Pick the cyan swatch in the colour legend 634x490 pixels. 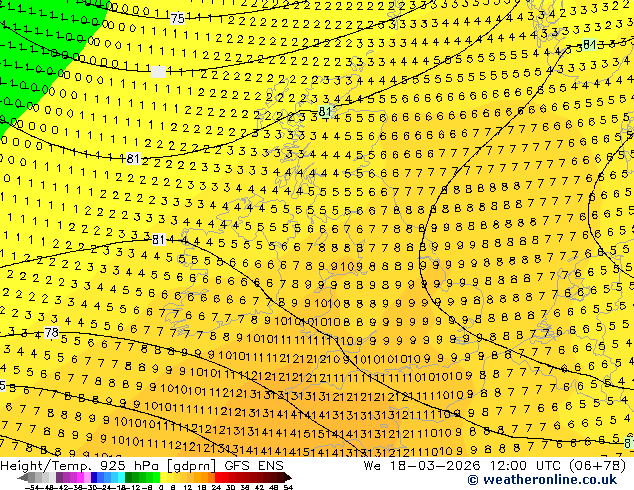121,477
